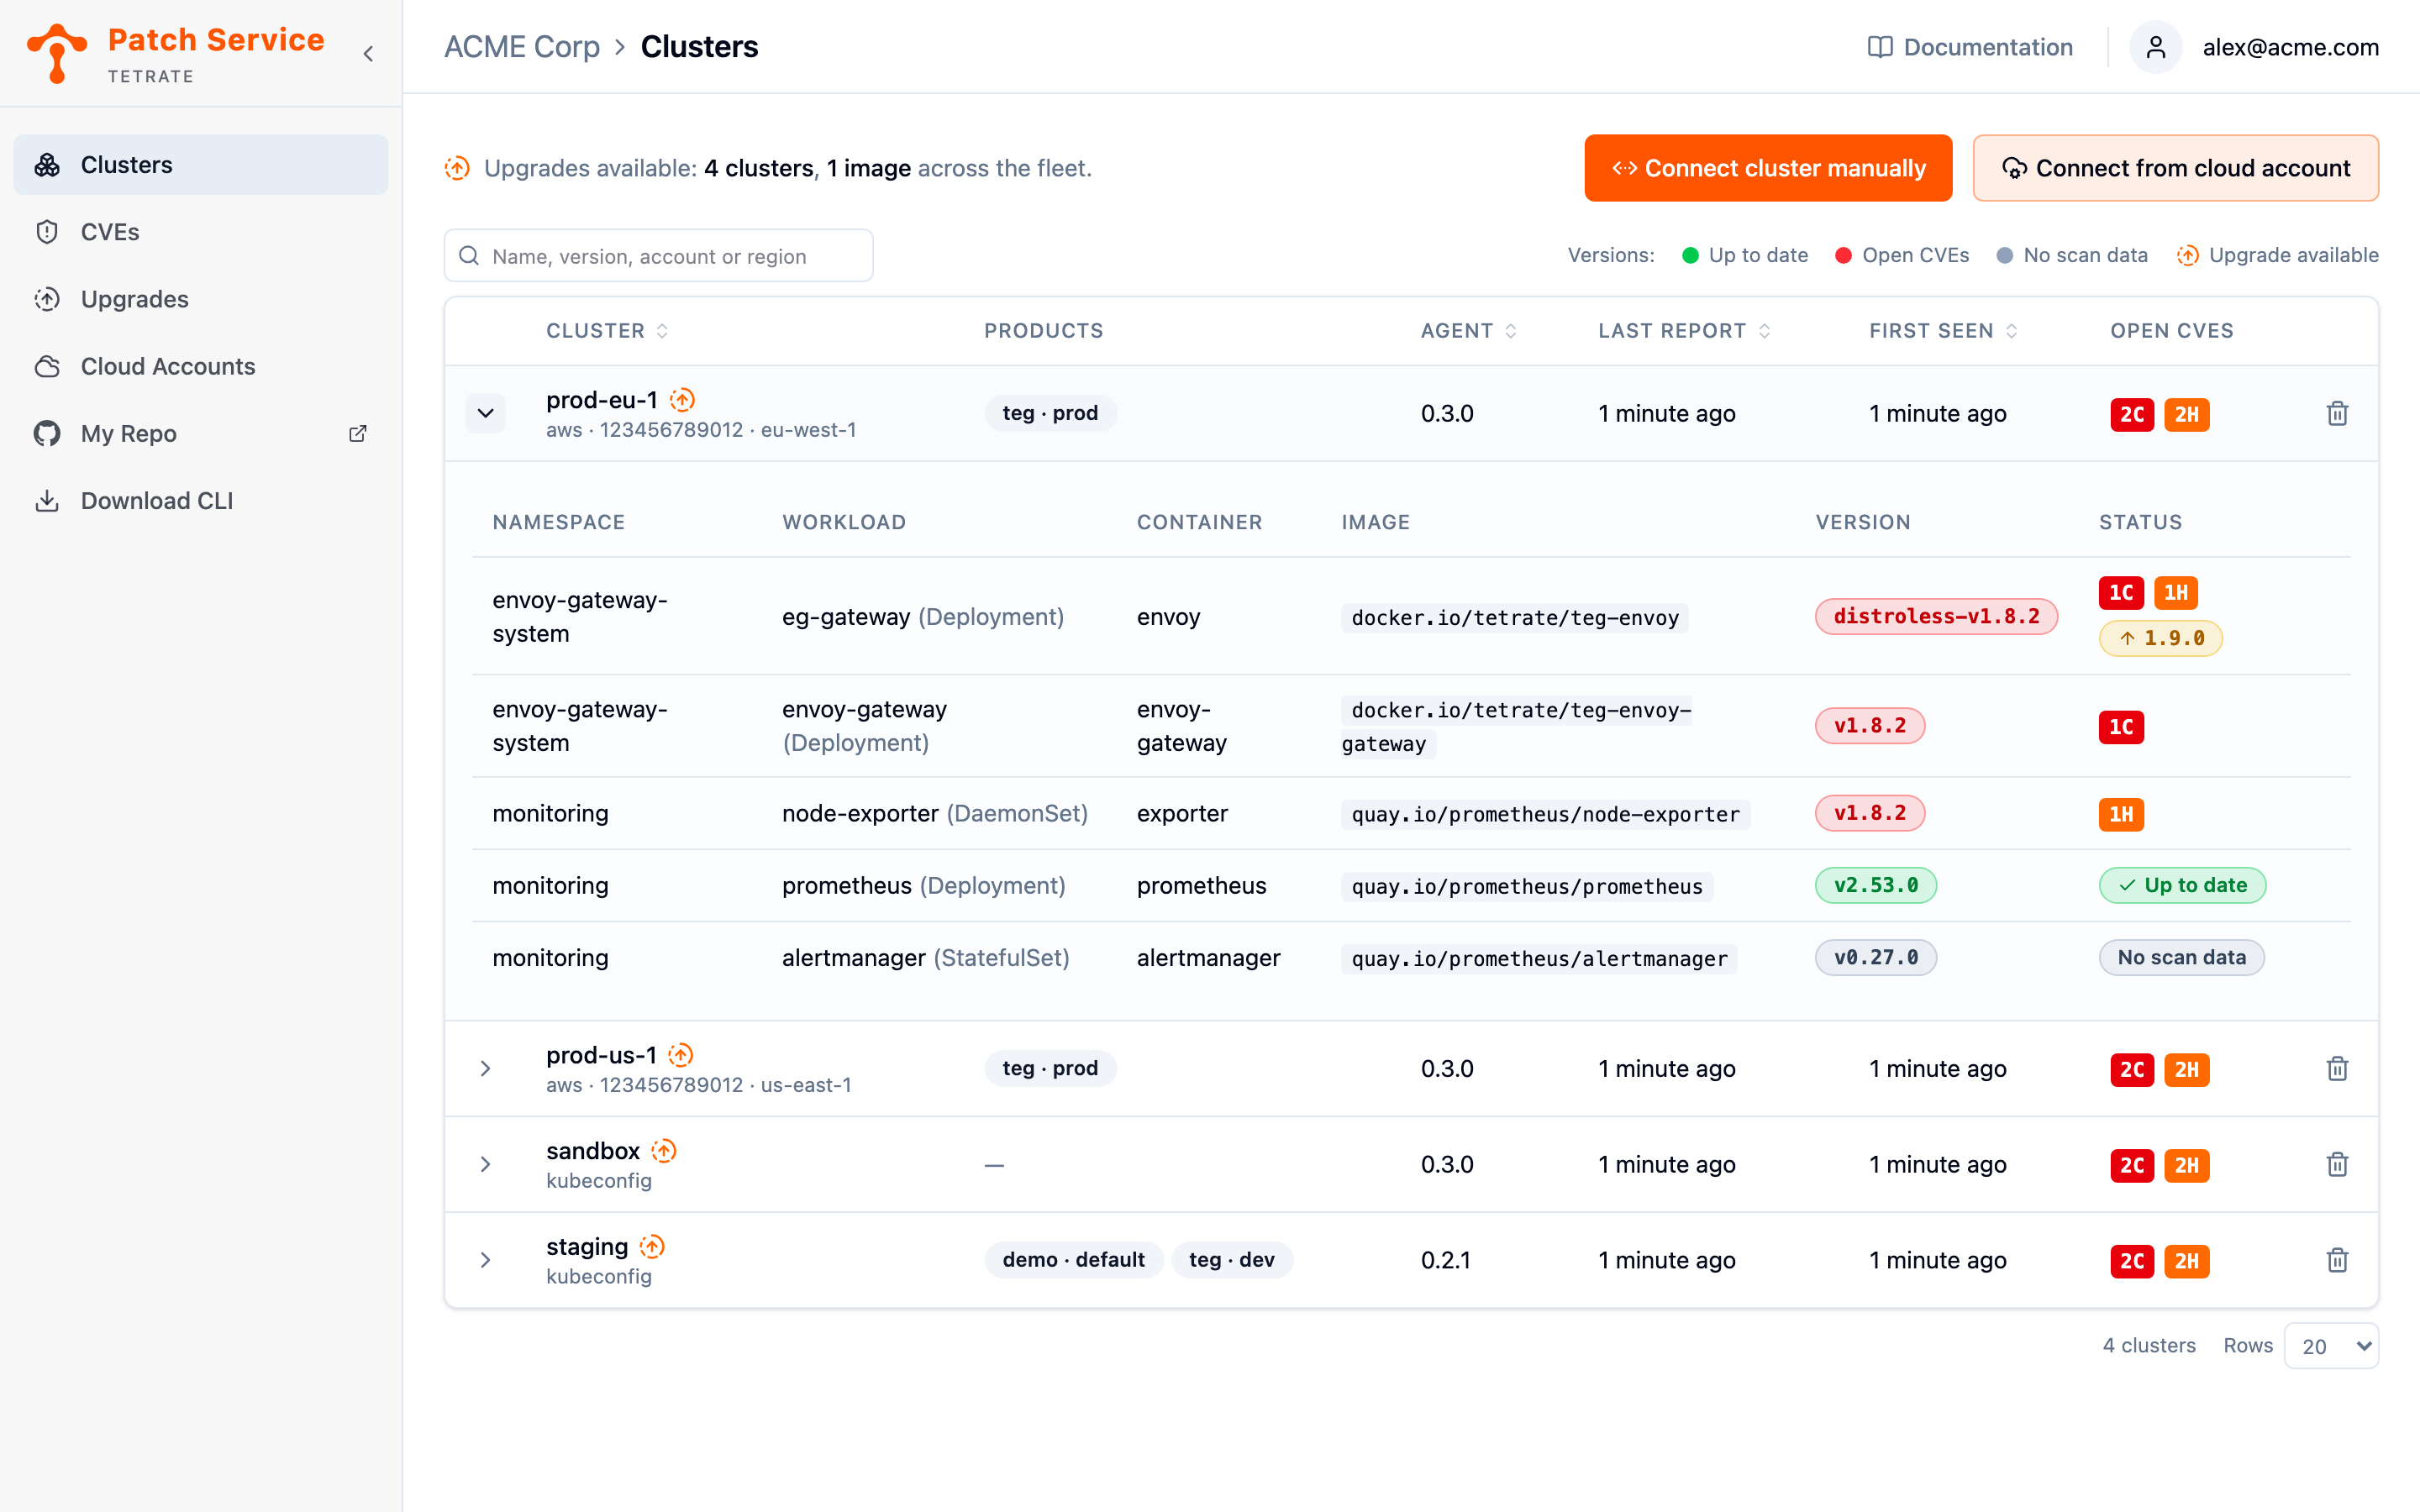Click Connect cluster manually button
2420x1512 pixels.
point(1768,168)
